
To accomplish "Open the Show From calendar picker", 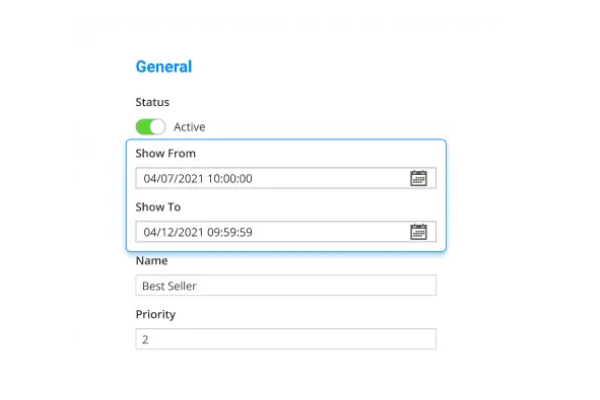I will click(x=418, y=179).
